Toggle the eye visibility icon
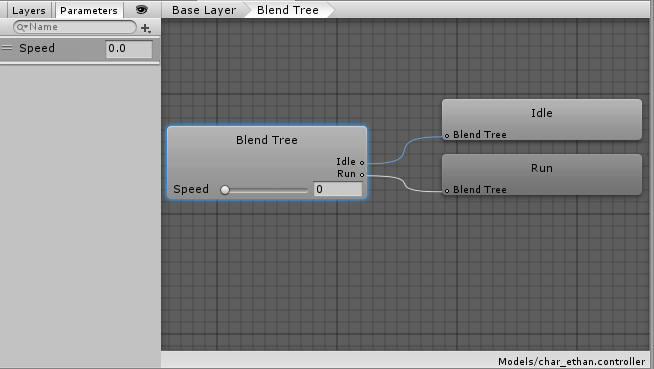 tap(142, 10)
